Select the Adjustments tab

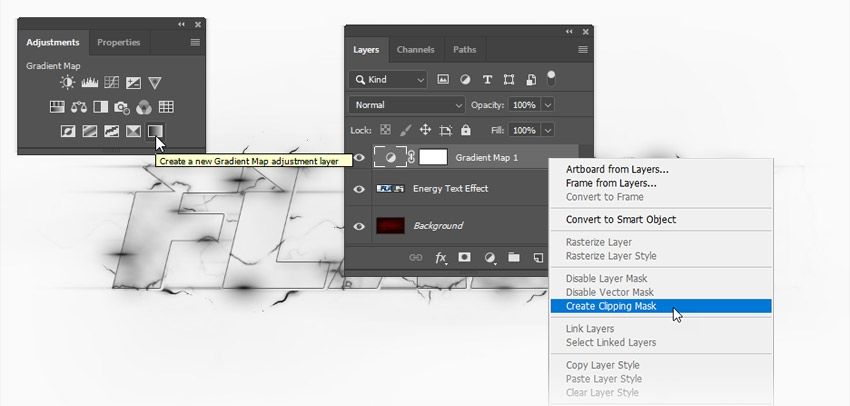click(x=53, y=42)
